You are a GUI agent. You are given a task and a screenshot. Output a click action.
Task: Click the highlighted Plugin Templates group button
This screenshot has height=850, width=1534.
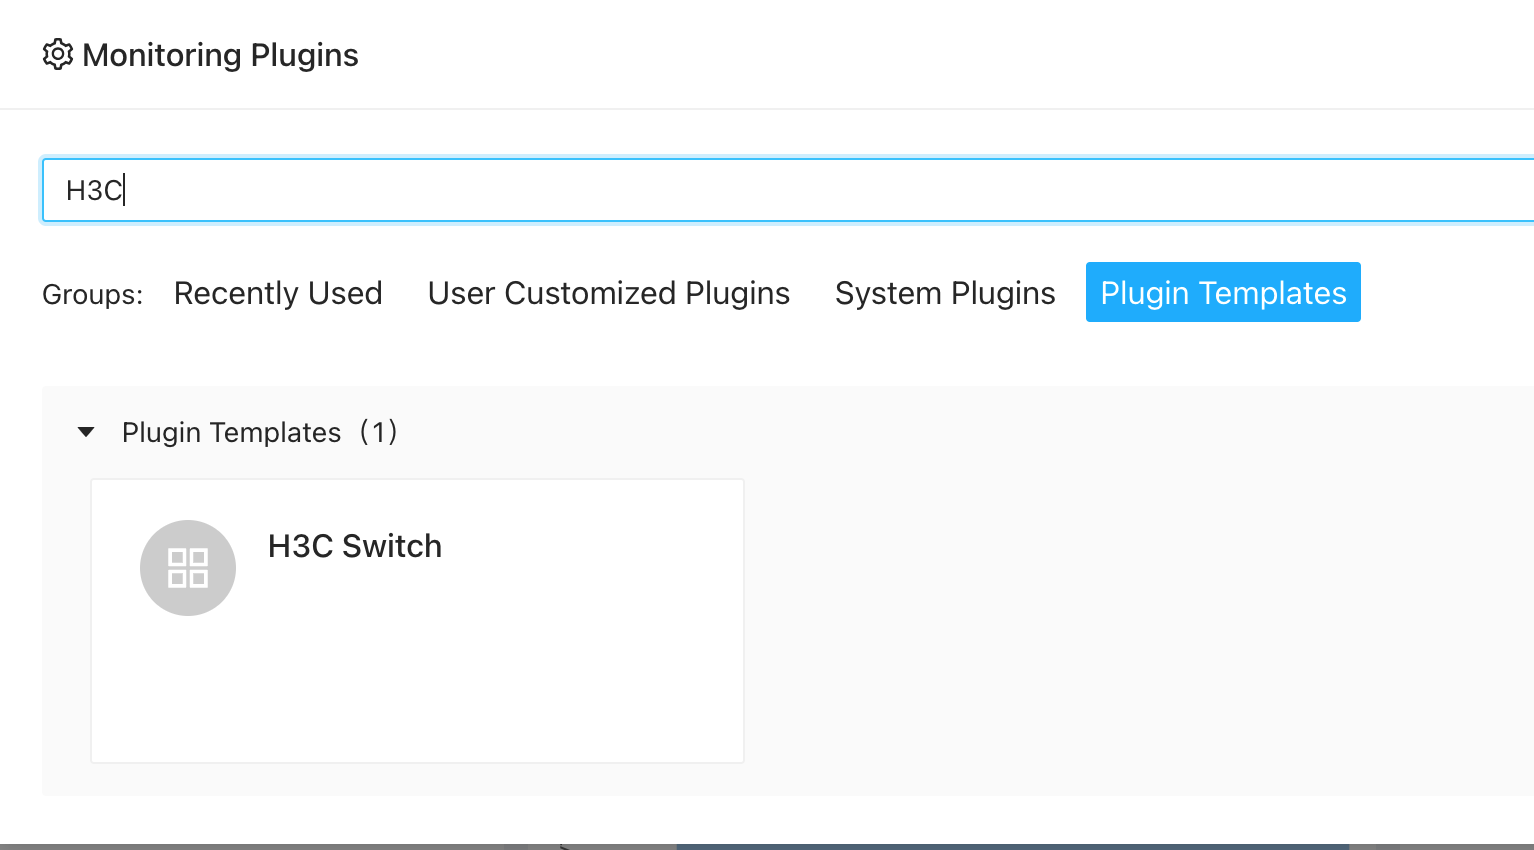pyautogui.click(x=1222, y=292)
